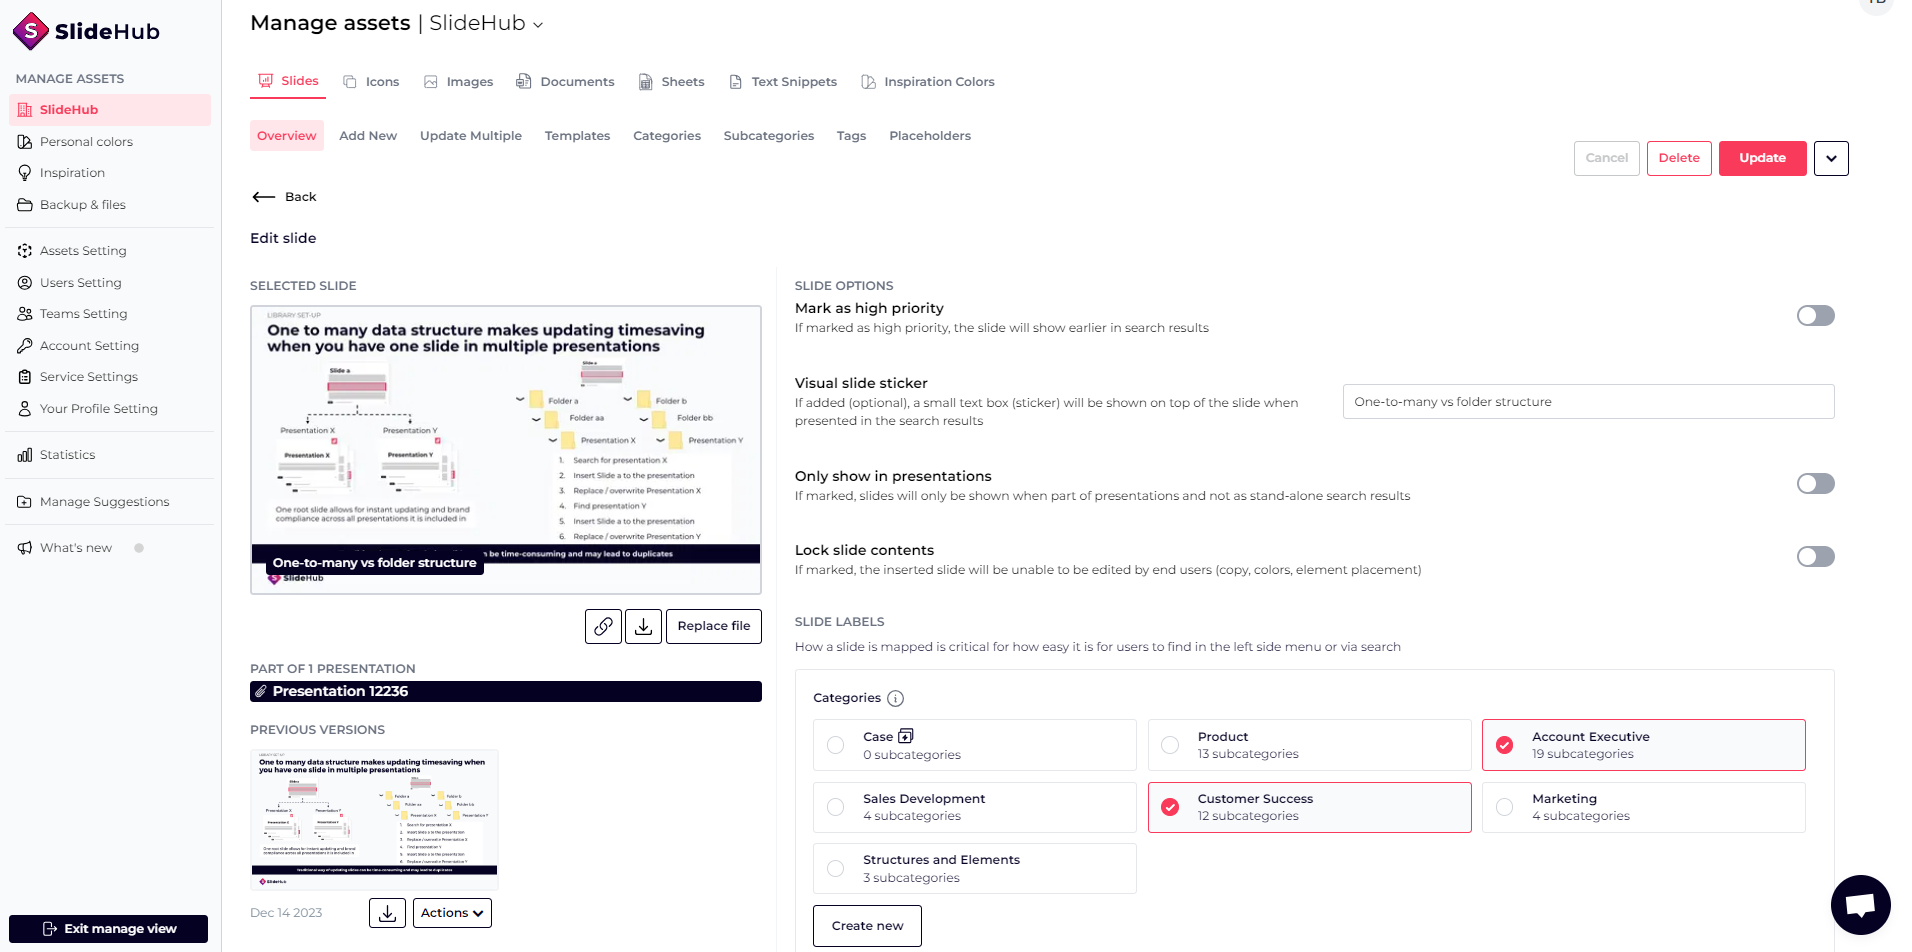The height and width of the screenshot is (952, 1912).
Task: Enable Lock slide contents
Action: [1815, 557]
